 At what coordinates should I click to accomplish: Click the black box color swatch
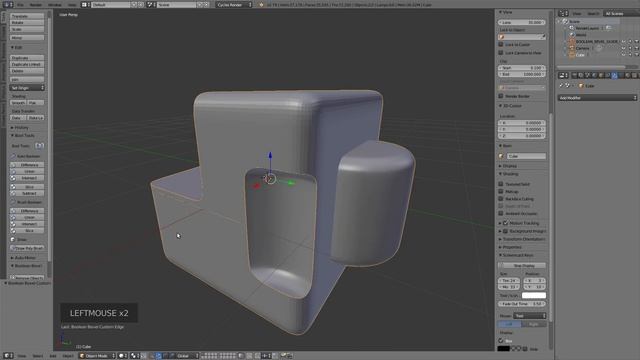coord(504,349)
